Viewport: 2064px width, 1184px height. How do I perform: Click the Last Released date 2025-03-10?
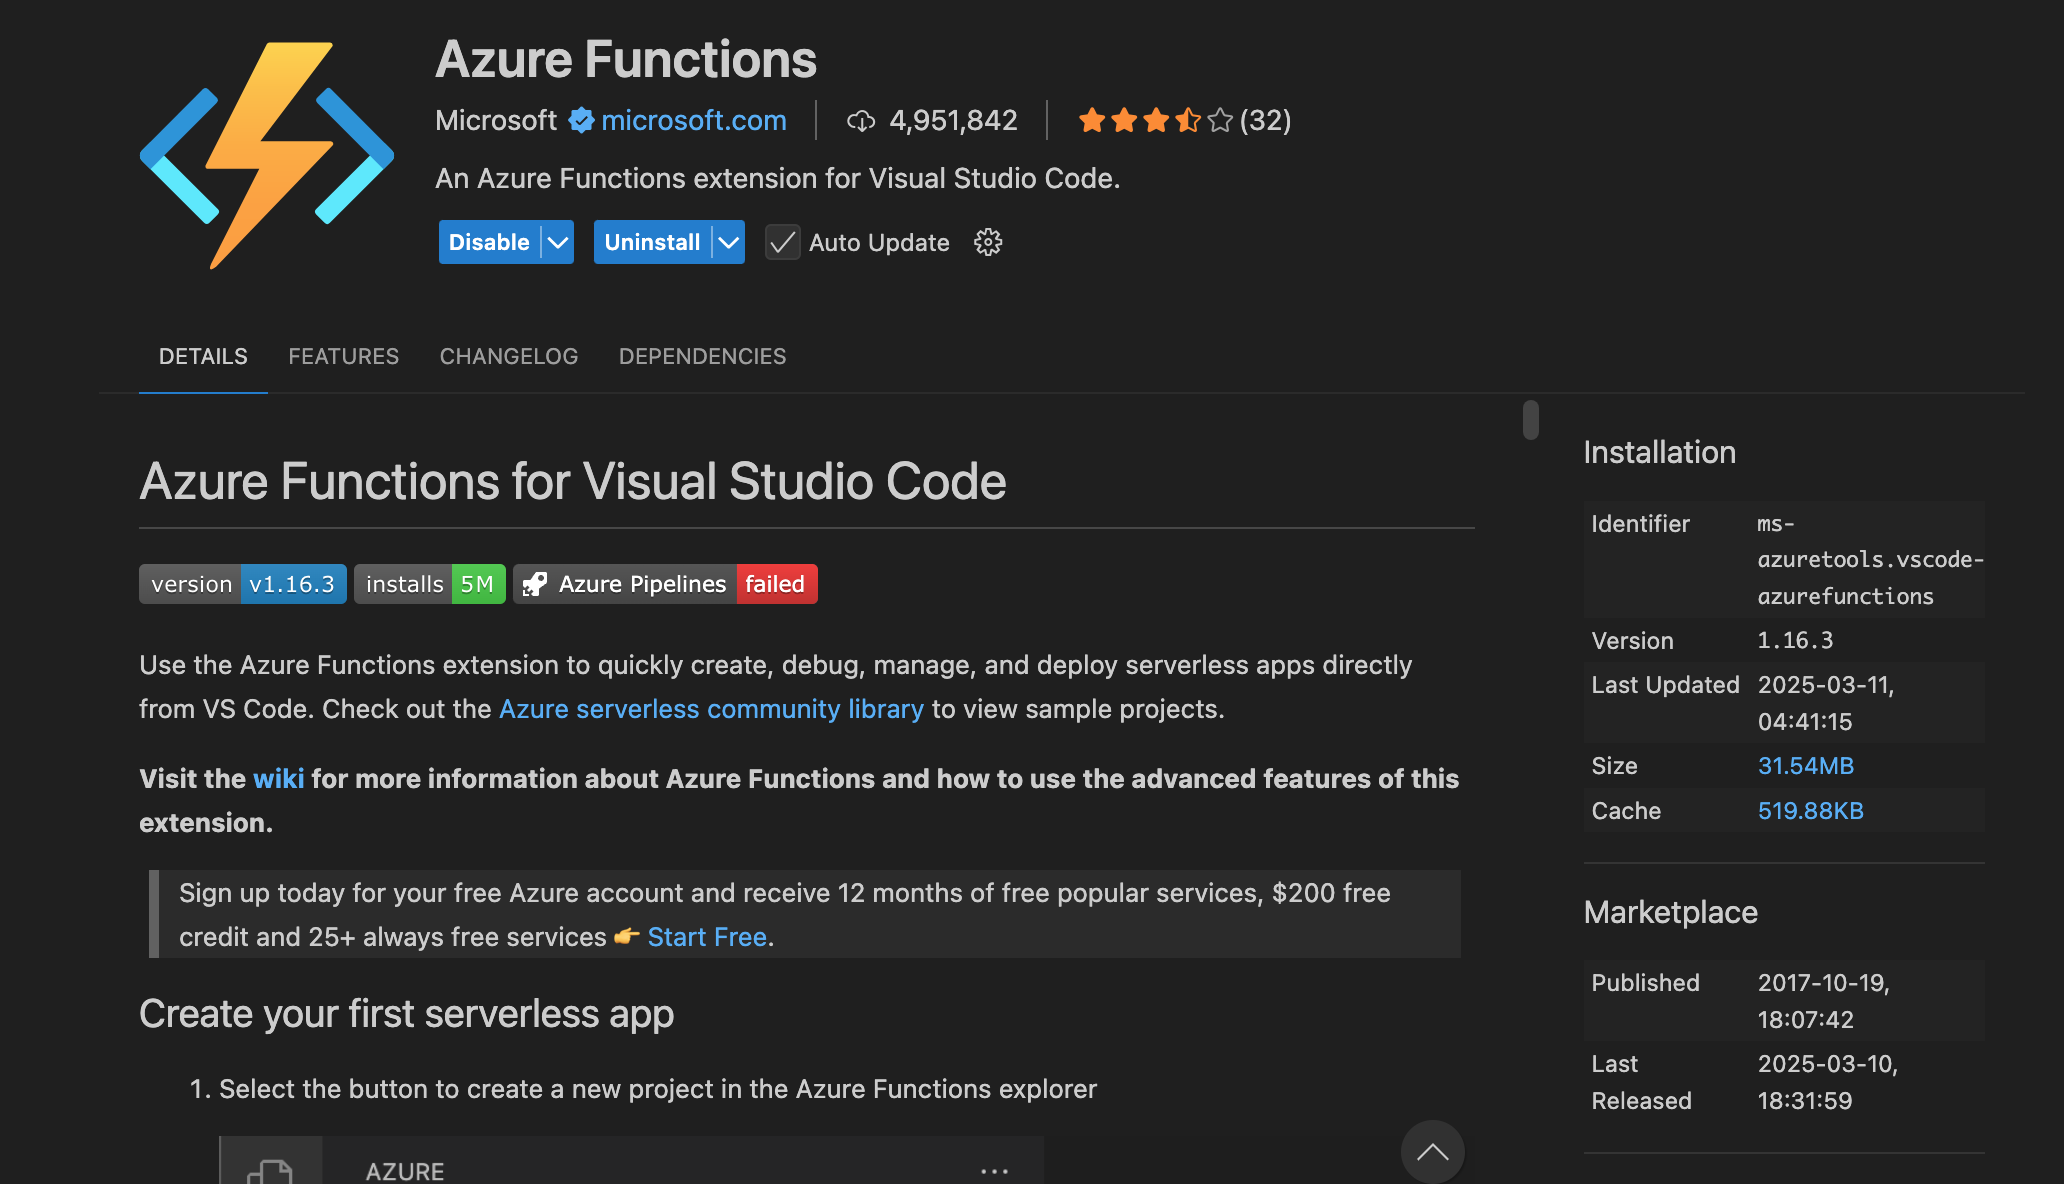coord(1828,1082)
